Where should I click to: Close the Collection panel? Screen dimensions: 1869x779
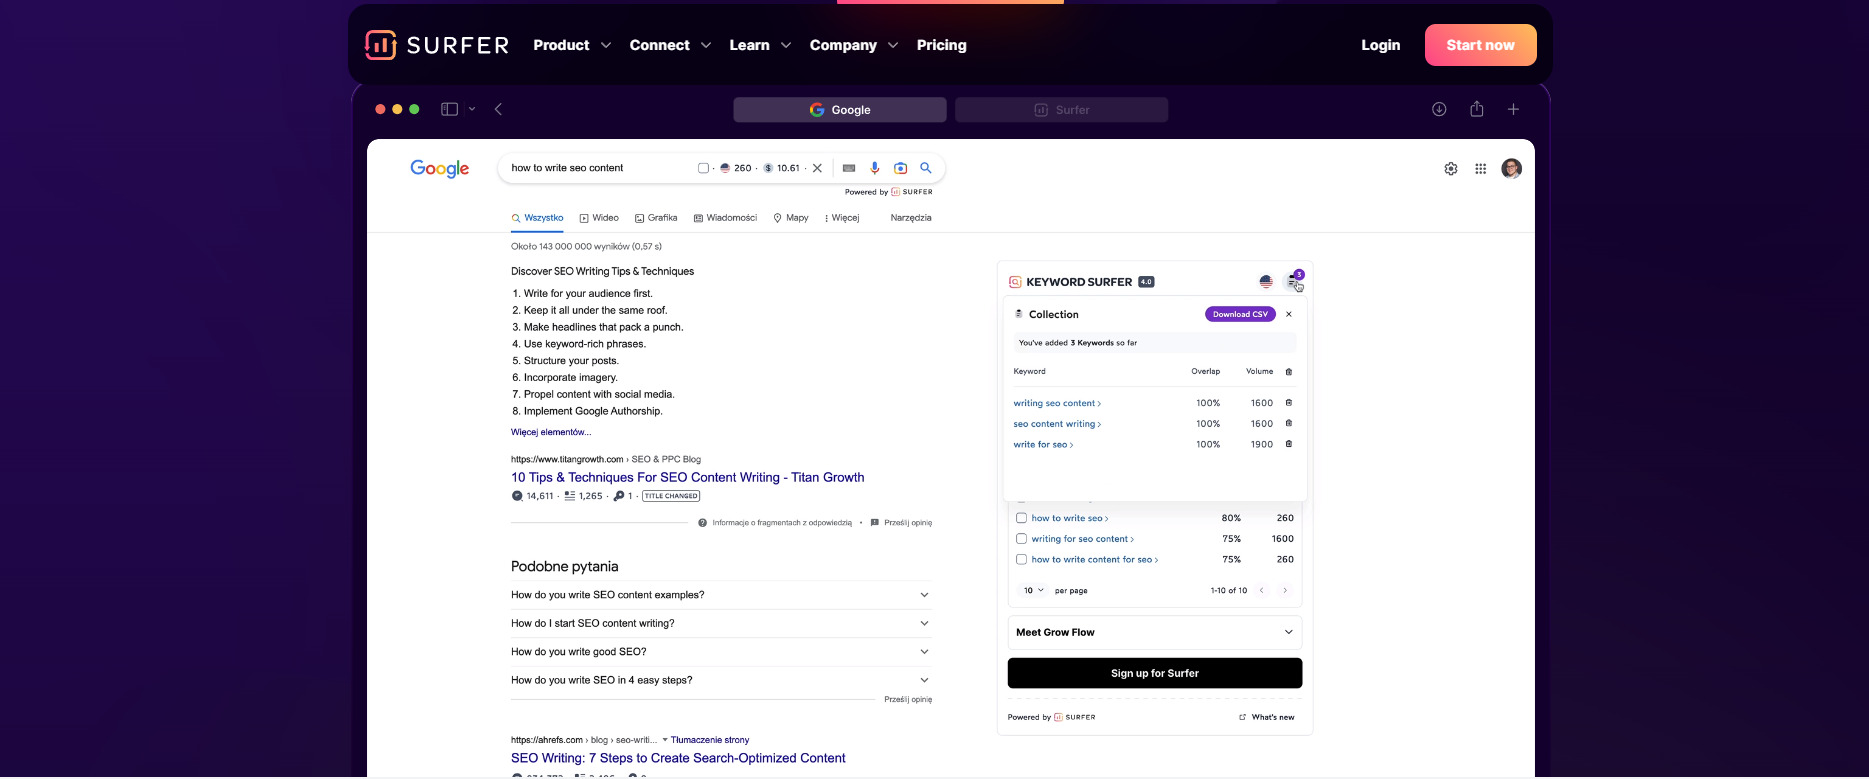(x=1289, y=314)
